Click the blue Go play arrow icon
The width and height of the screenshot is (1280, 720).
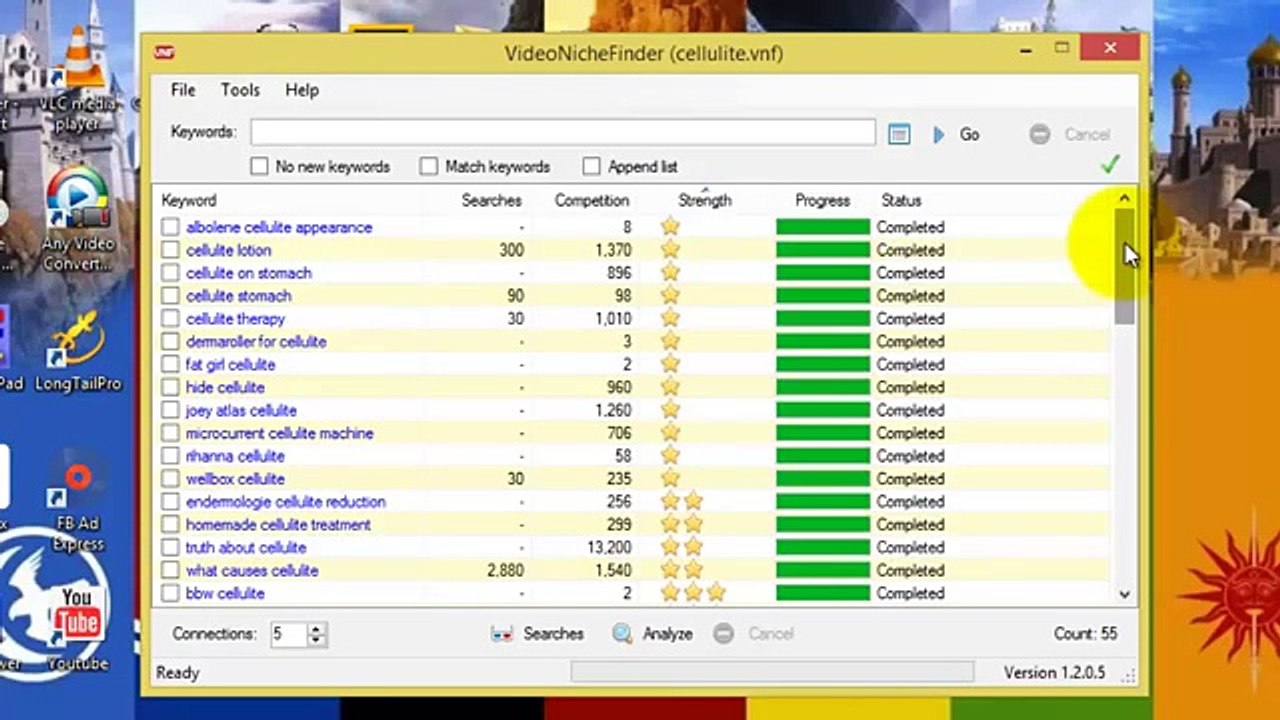[x=938, y=134]
